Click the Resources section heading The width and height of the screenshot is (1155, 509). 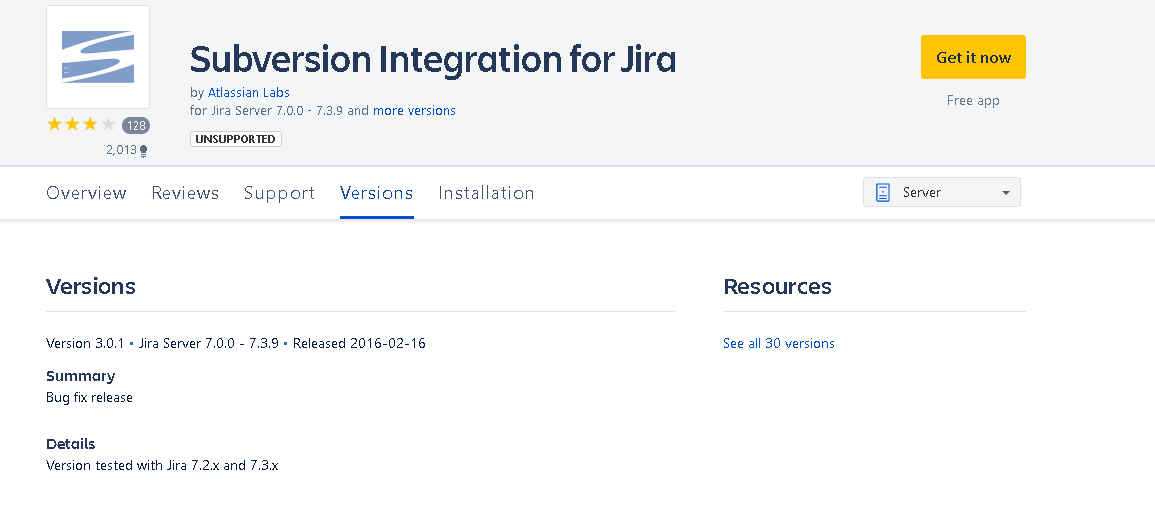pos(777,286)
